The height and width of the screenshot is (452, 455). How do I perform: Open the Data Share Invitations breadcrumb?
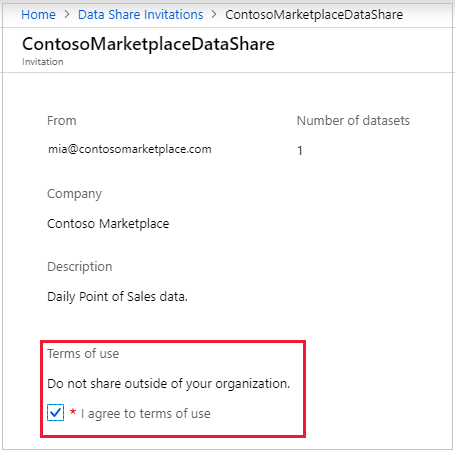click(140, 15)
